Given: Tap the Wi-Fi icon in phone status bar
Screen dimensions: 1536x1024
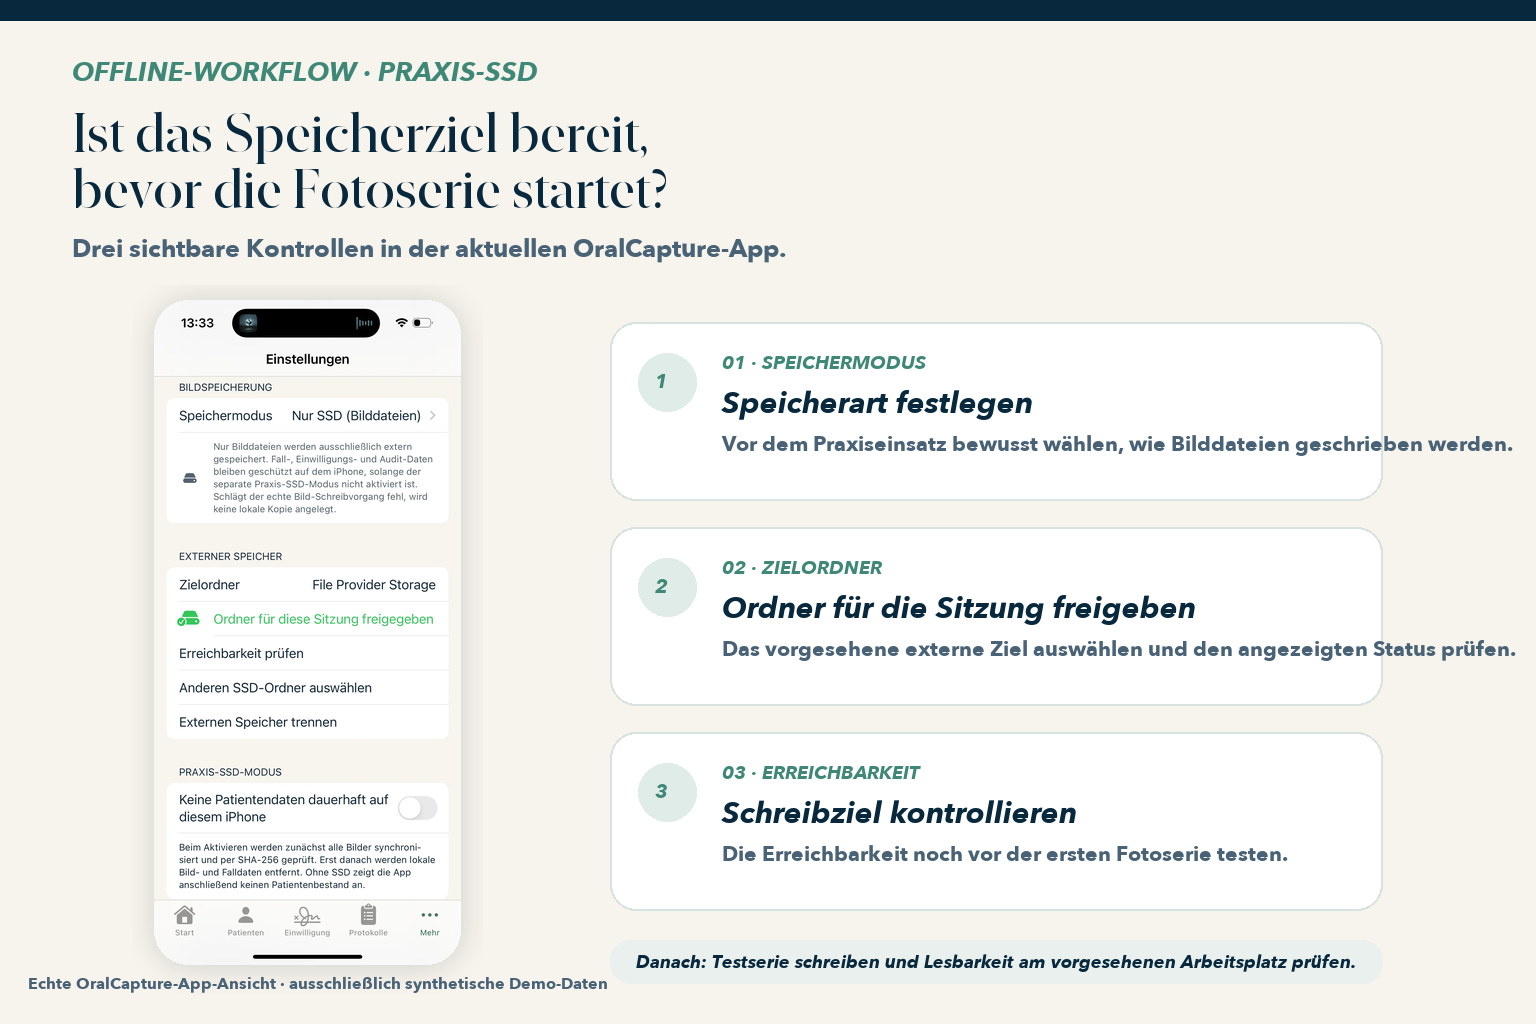Looking at the screenshot, I should tap(401, 322).
